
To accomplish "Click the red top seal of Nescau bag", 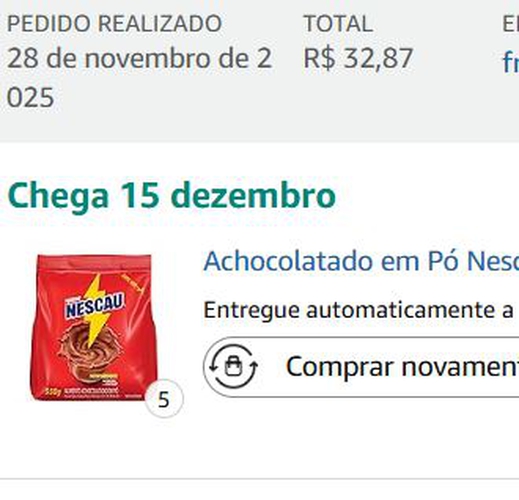I will point(94,260).
